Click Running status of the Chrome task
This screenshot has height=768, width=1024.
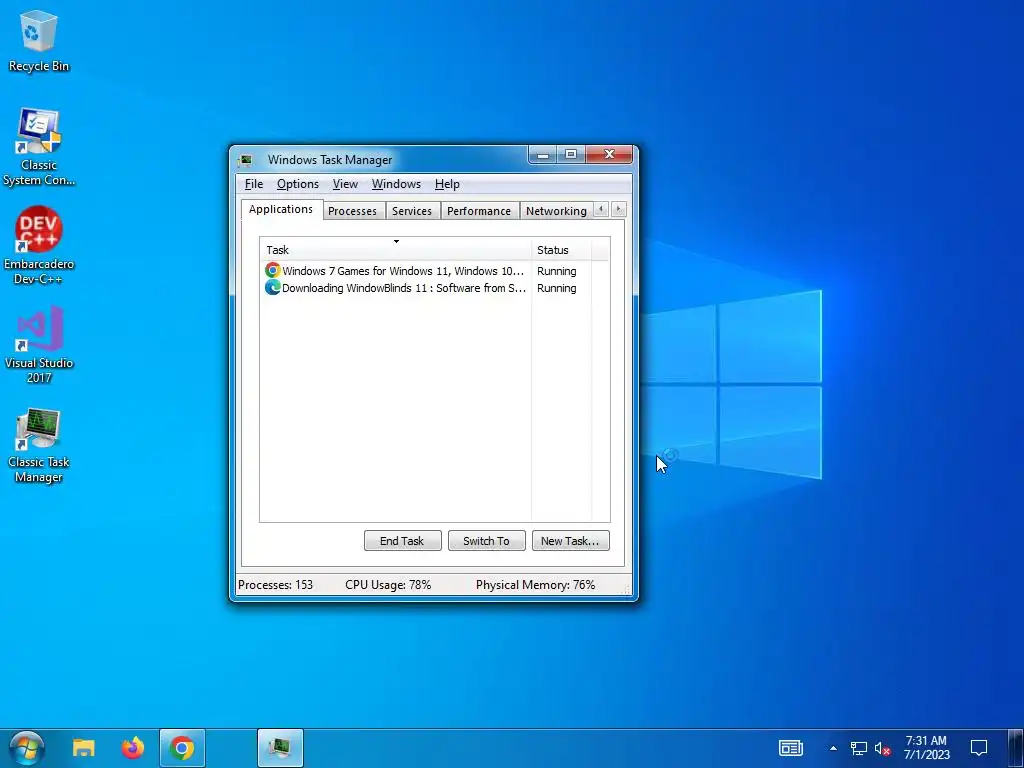click(556, 270)
